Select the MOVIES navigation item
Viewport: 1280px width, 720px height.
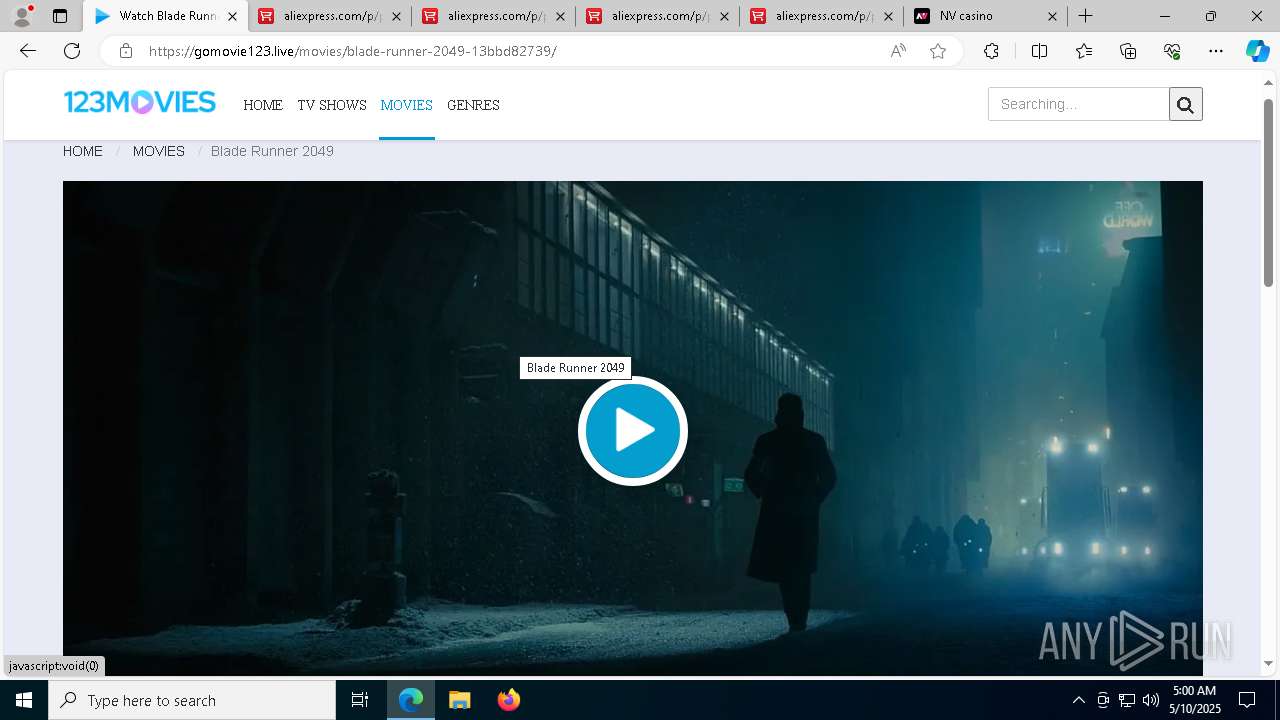click(x=406, y=105)
